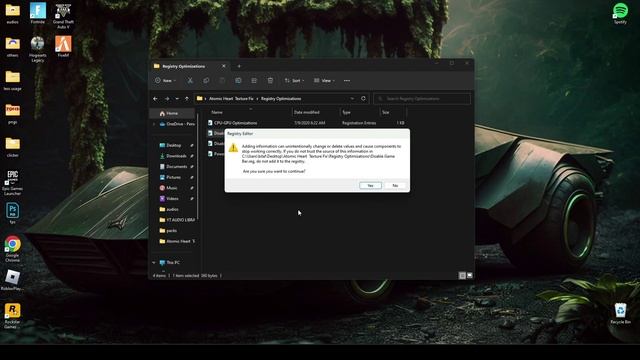Open Downloads in Quick access
This screenshot has height=360, width=640.
coord(176,156)
